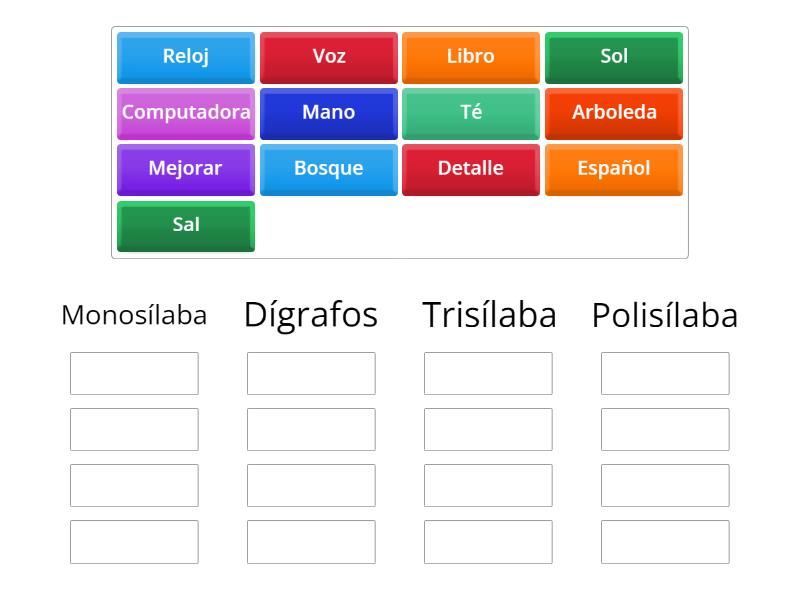Viewport: 800px width, 600px height.
Task: Click the Voz word tile
Action: coord(328,57)
